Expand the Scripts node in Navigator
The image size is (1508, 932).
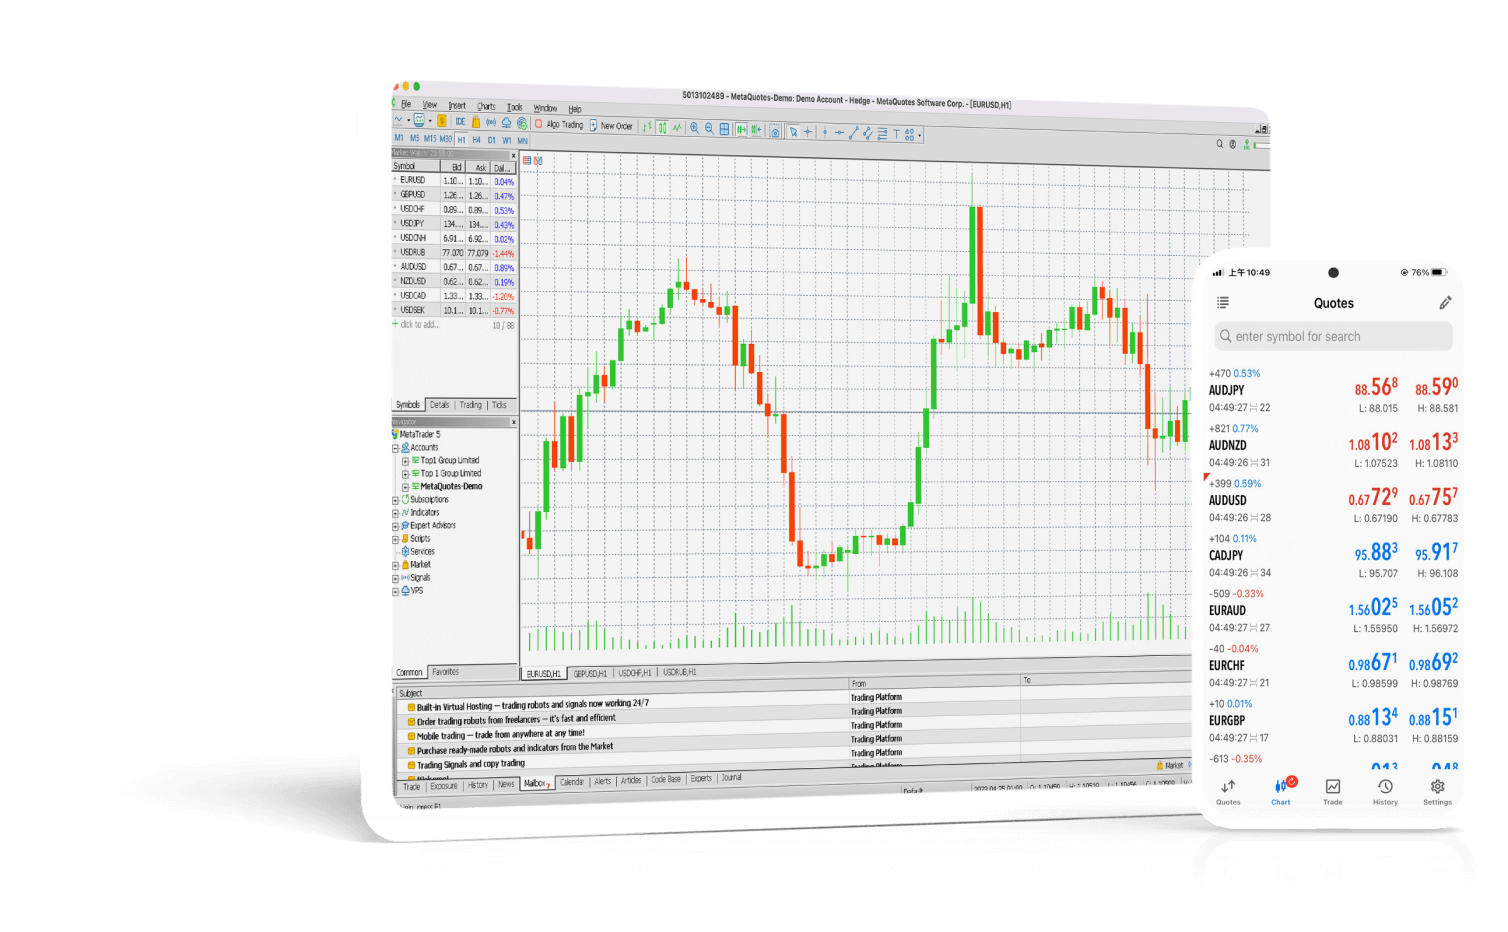point(395,538)
